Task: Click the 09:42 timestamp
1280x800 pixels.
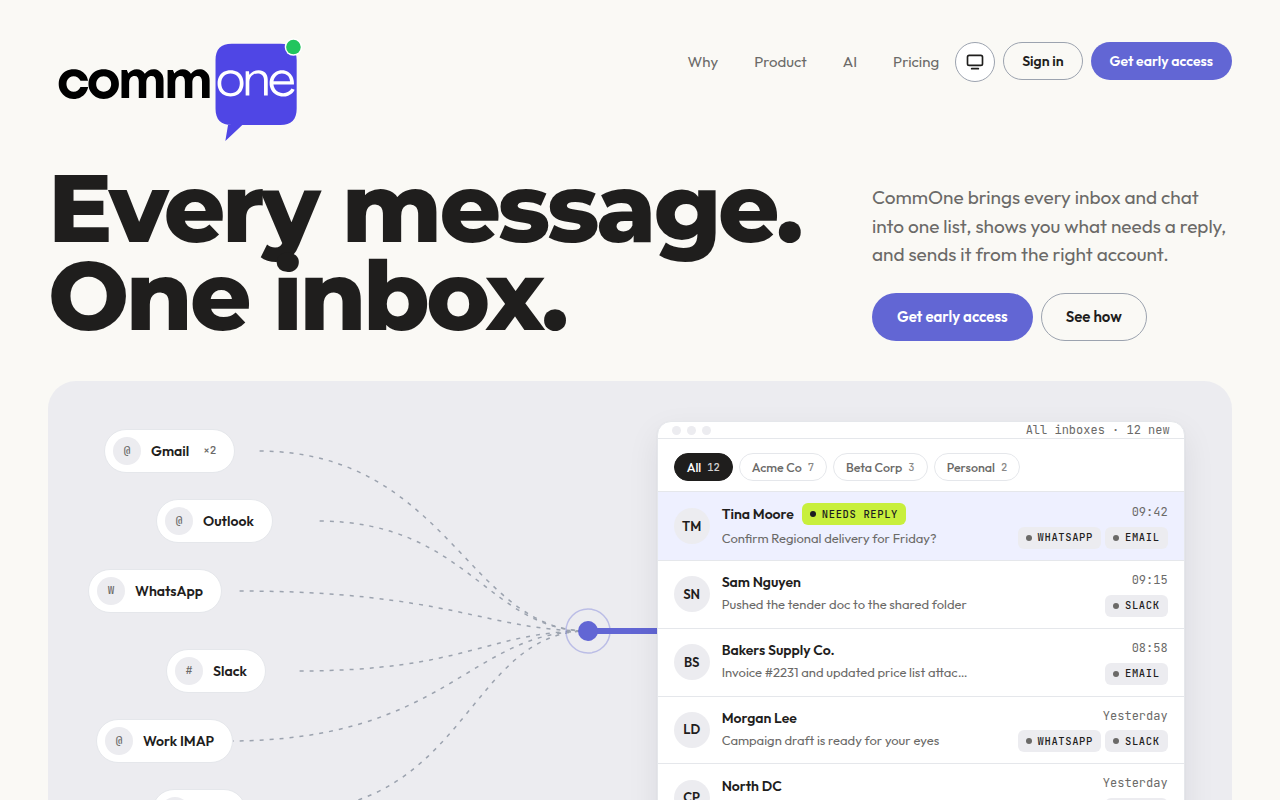Action: click(x=1149, y=512)
